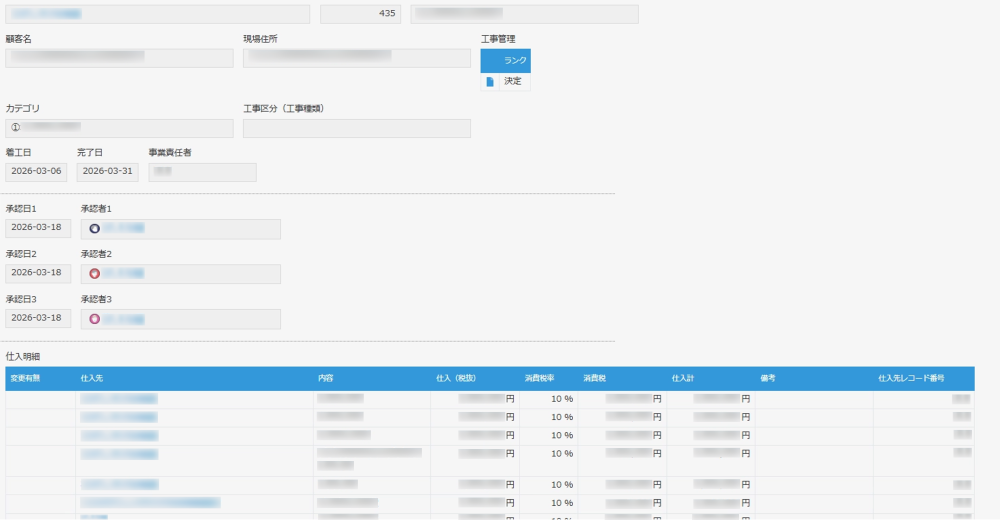Image resolution: width=1000 pixels, height=520 pixels.
Task: Click 完了日 value 2026-03-31
Action: pos(108,172)
